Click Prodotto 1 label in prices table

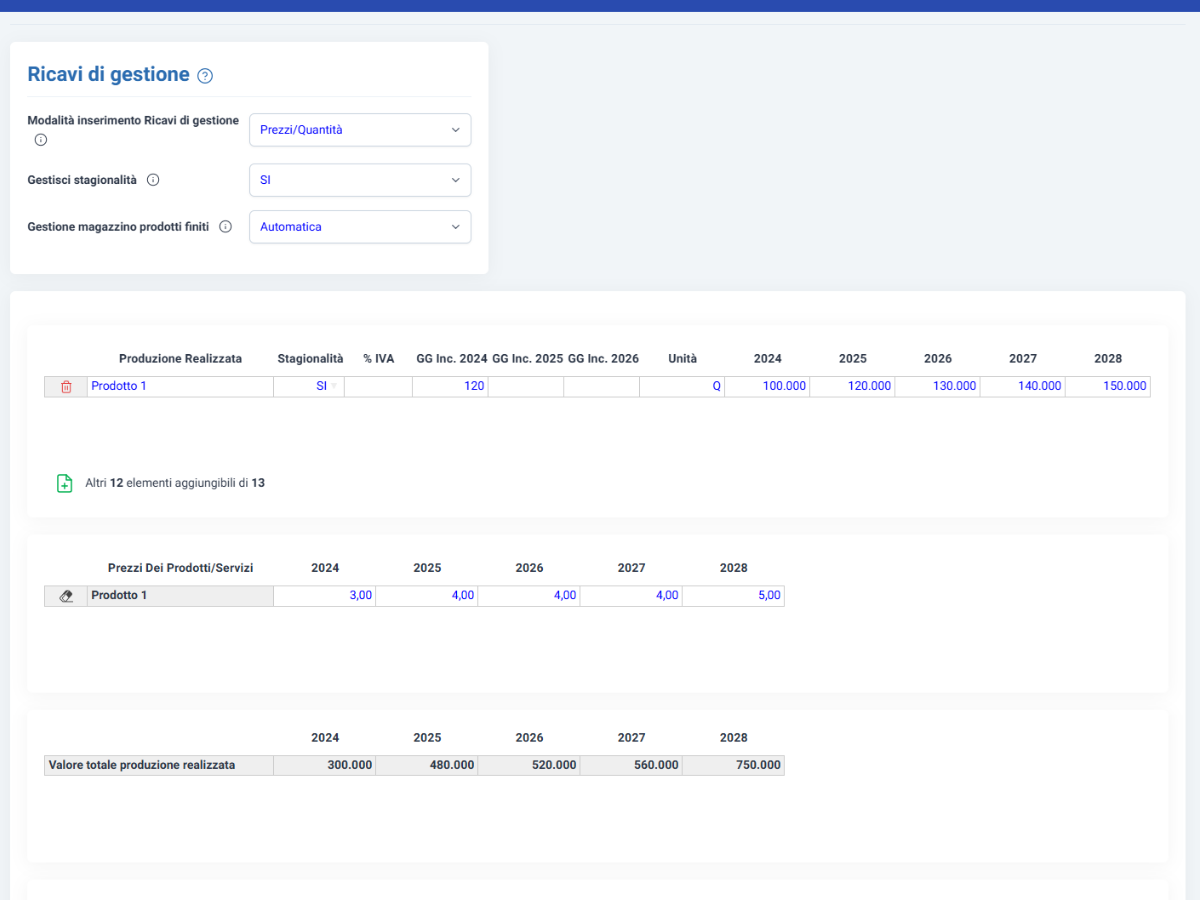(x=180, y=596)
